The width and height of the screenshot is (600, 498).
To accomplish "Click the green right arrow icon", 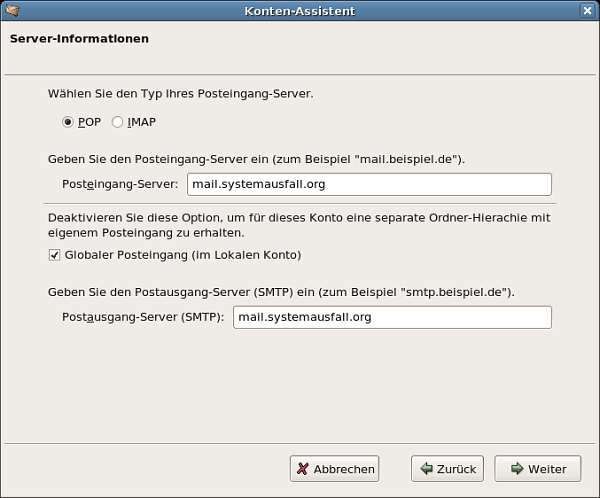I will tap(517, 468).
